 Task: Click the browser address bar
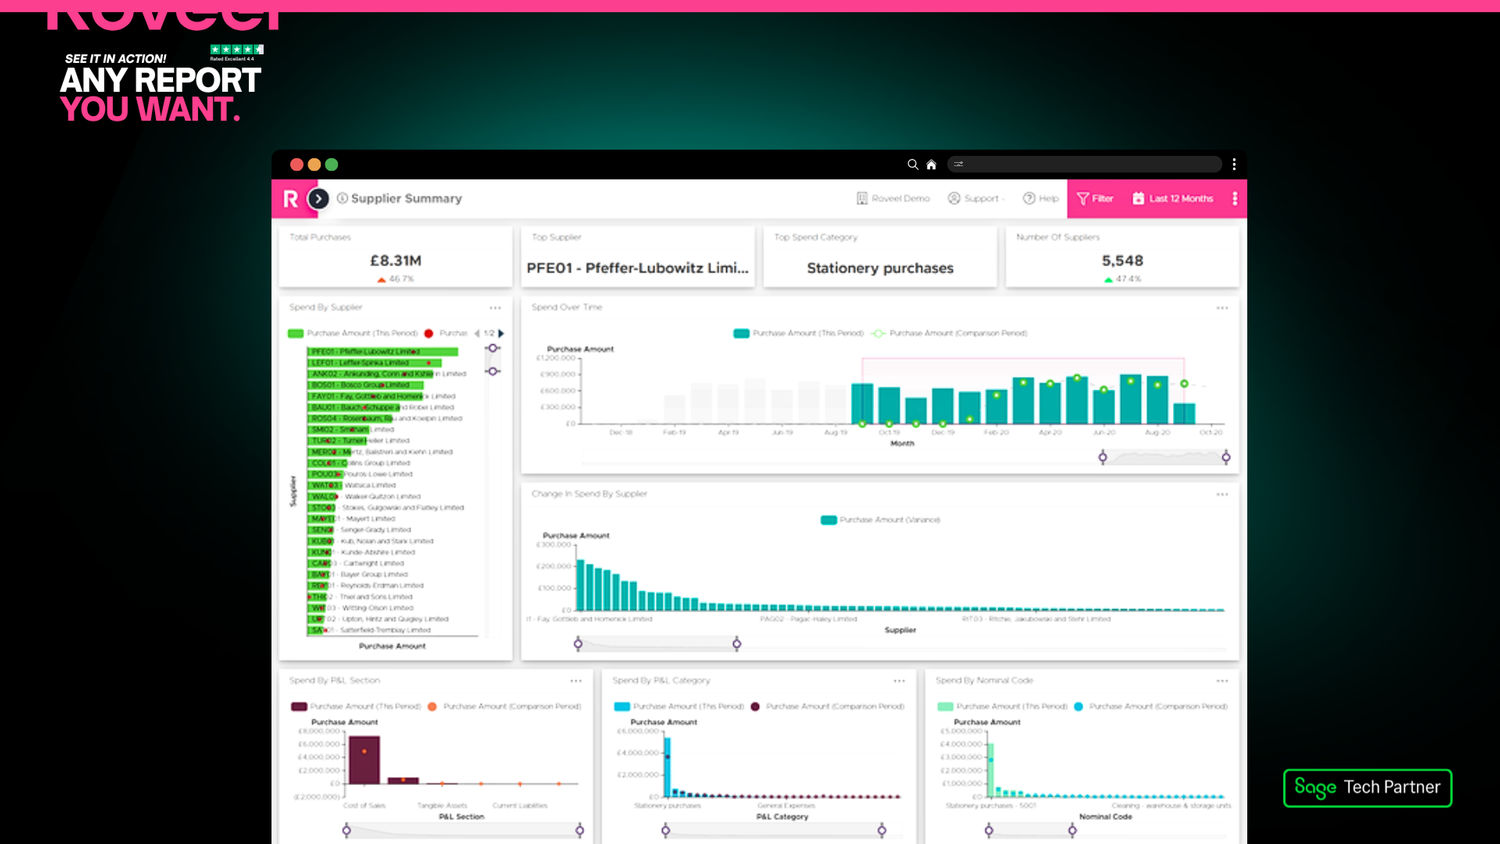pyautogui.click(x=1085, y=164)
